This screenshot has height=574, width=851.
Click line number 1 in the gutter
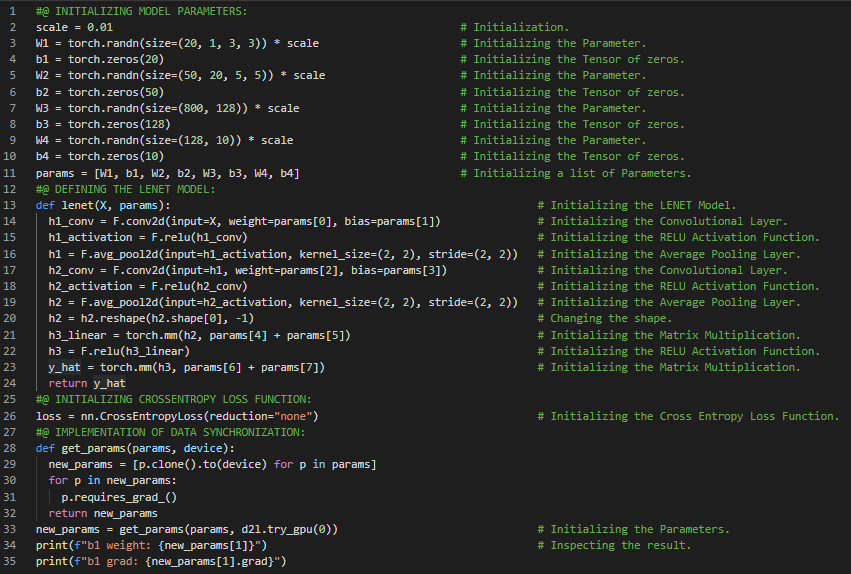12,11
